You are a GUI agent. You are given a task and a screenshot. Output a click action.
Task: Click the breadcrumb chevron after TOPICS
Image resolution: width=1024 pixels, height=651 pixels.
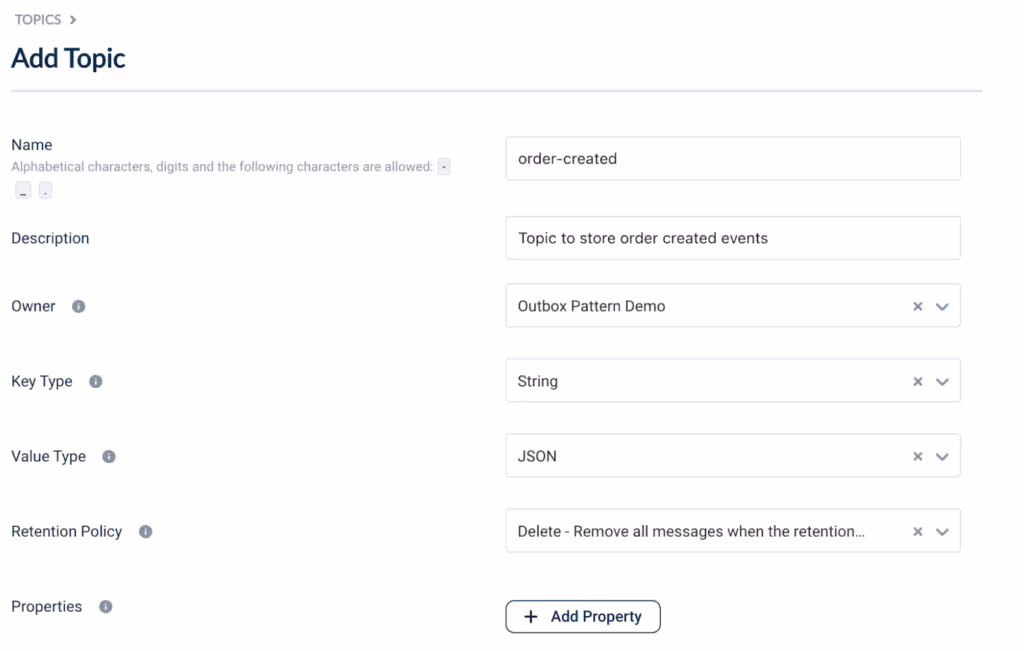click(72, 20)
